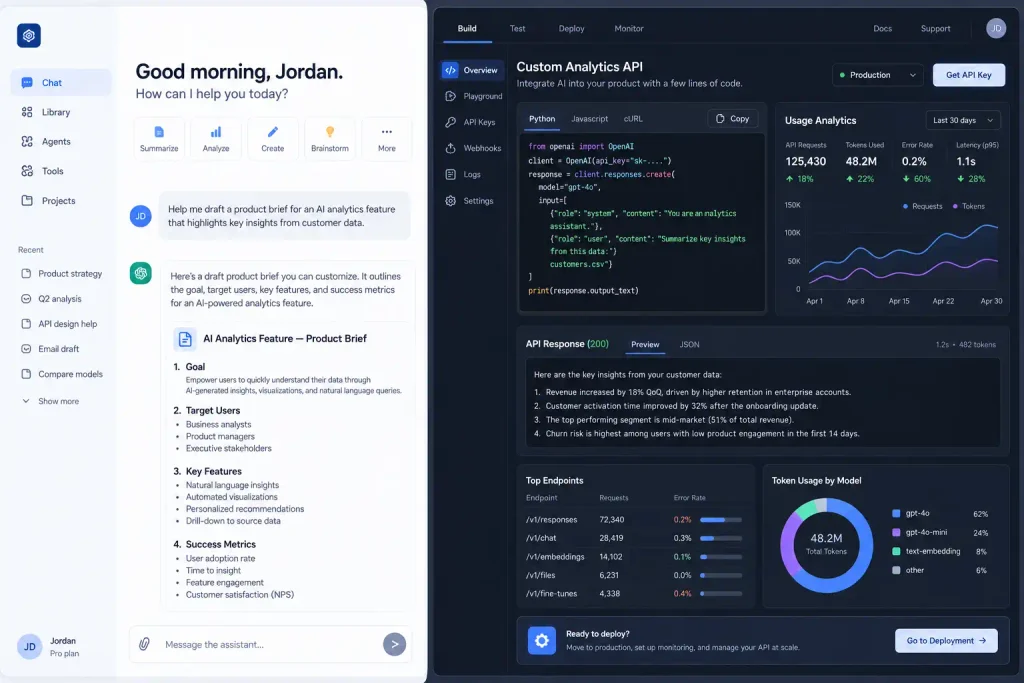The image size is (1024, 683).
Task: Click Jordan Pro plan profile
Action: click(48, 647)
